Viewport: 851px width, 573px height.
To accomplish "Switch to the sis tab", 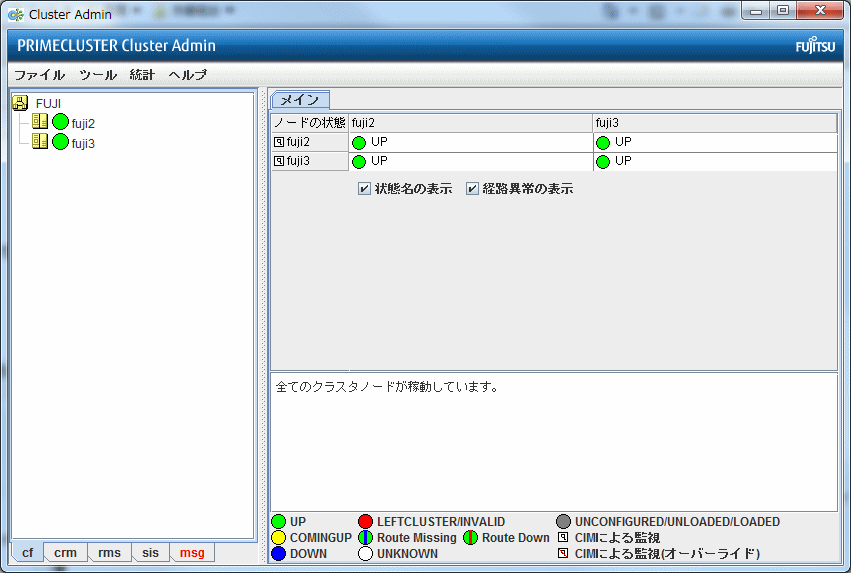I will click(150, 552).
